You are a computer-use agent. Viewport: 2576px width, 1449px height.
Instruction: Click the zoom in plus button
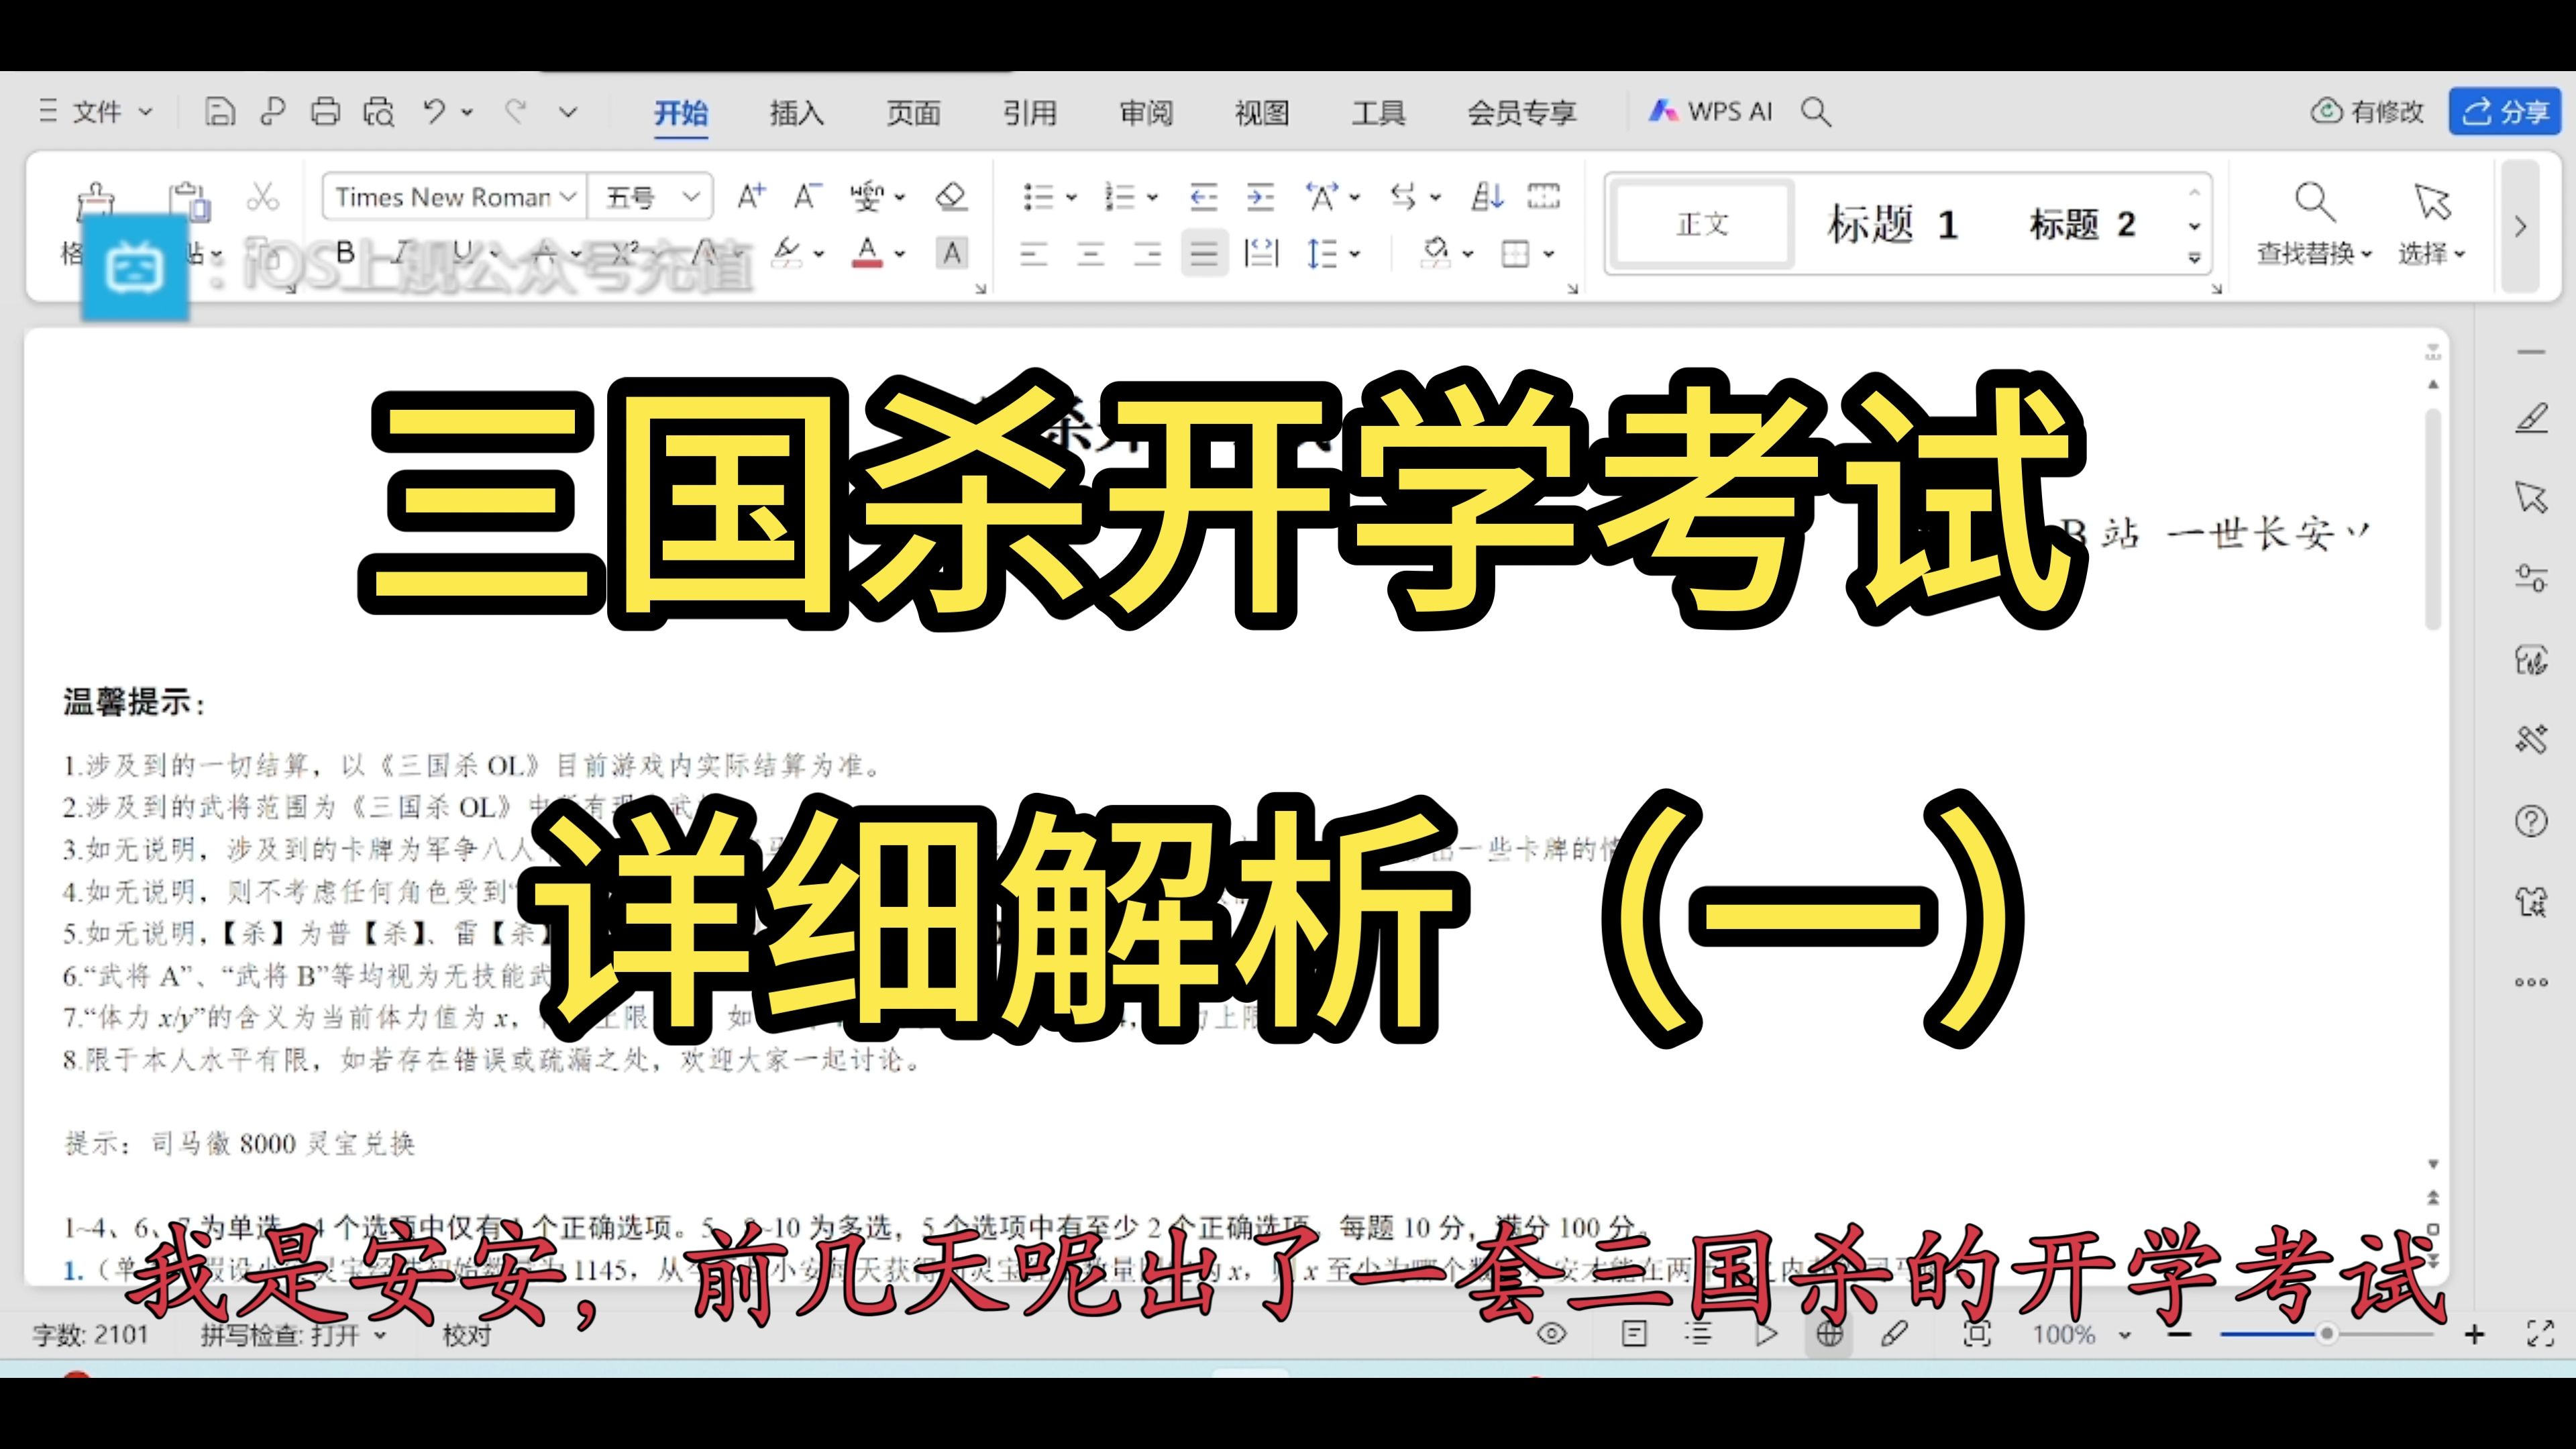(2474, 1334)
